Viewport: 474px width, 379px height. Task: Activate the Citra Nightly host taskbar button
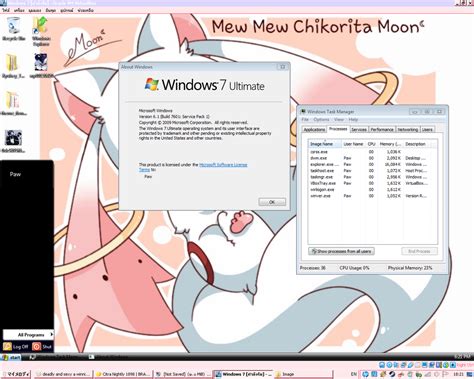(x=123, y=374)
